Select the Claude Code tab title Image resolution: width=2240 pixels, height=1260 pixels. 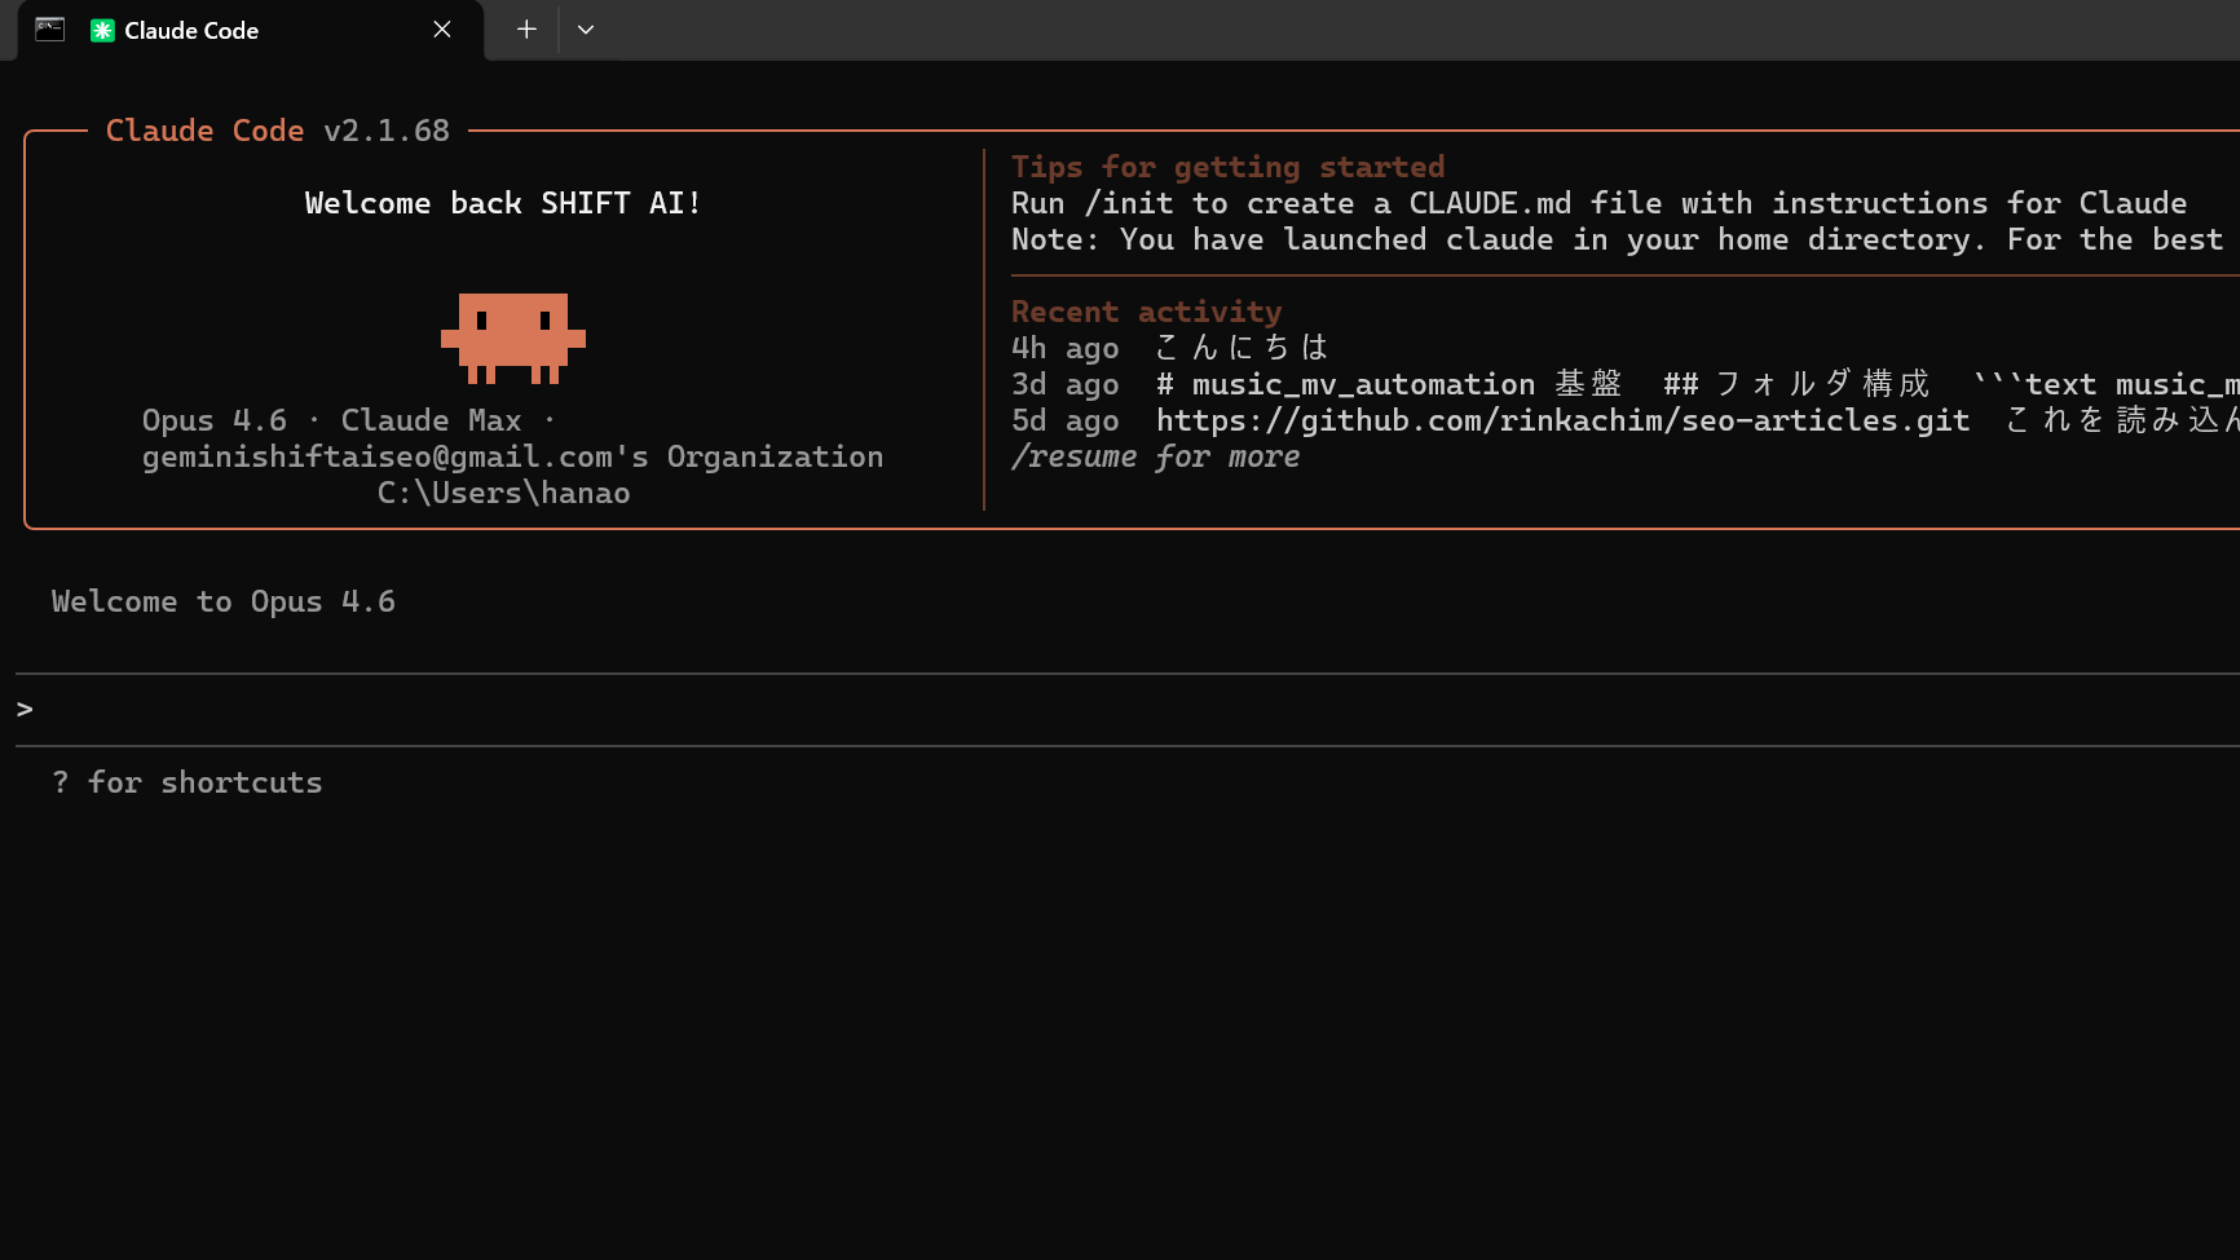click(x=191, y=31)
